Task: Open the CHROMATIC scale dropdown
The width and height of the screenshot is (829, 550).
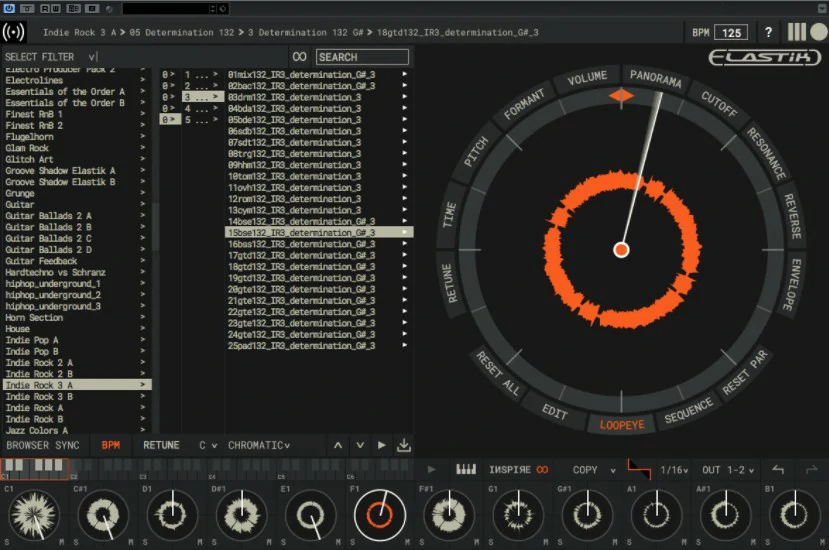Action: click(x=259, y=445)
